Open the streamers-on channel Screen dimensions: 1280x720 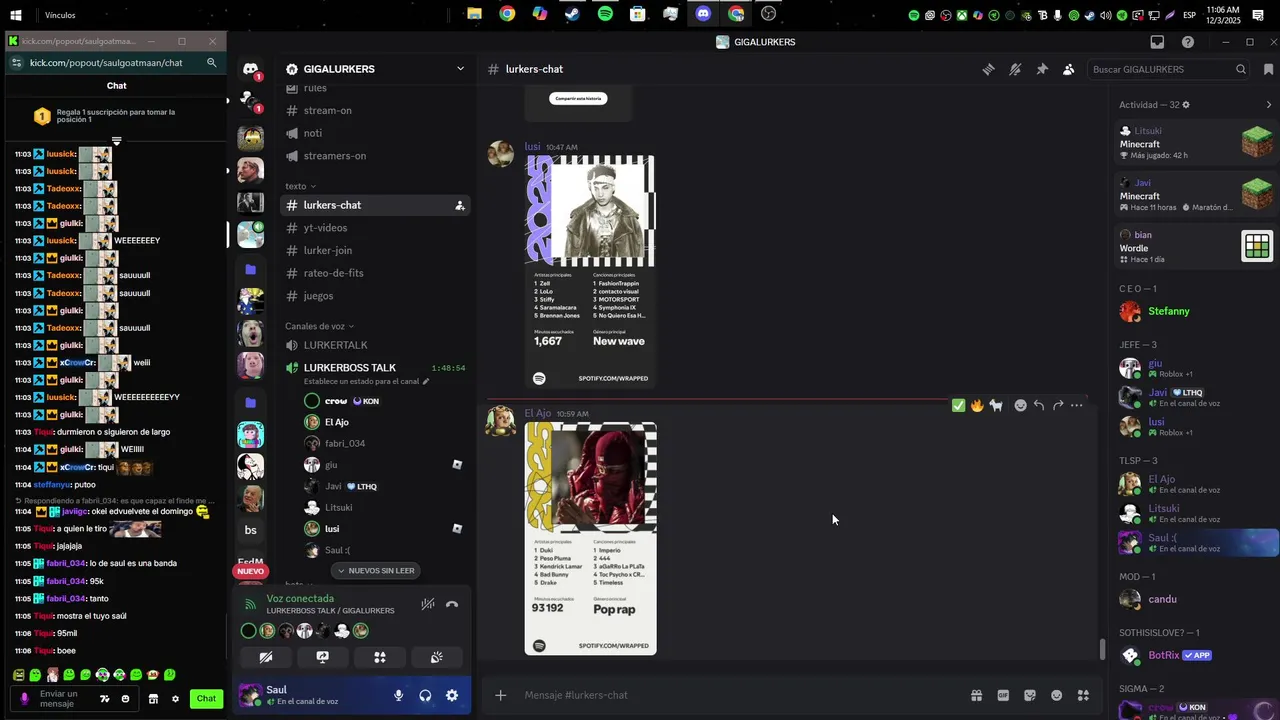pos(375,156)
